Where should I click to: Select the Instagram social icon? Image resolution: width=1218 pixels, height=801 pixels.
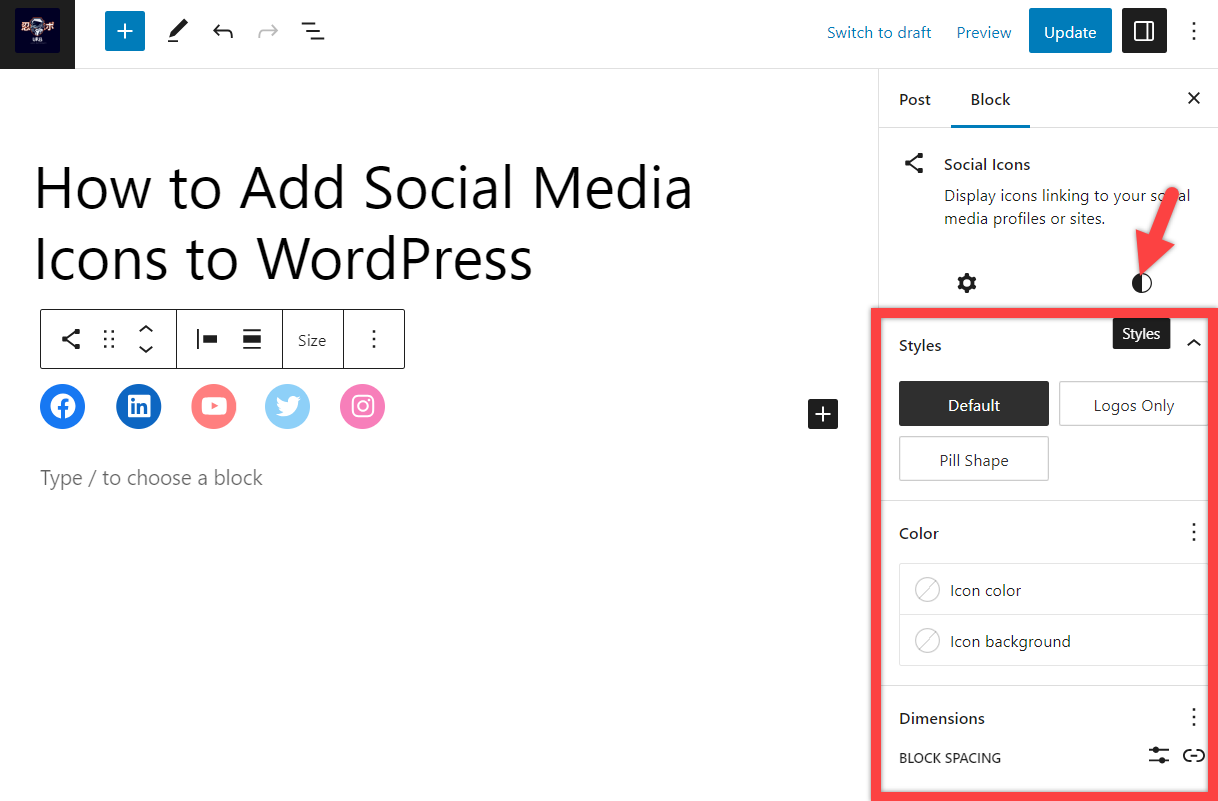pos(363,406)
